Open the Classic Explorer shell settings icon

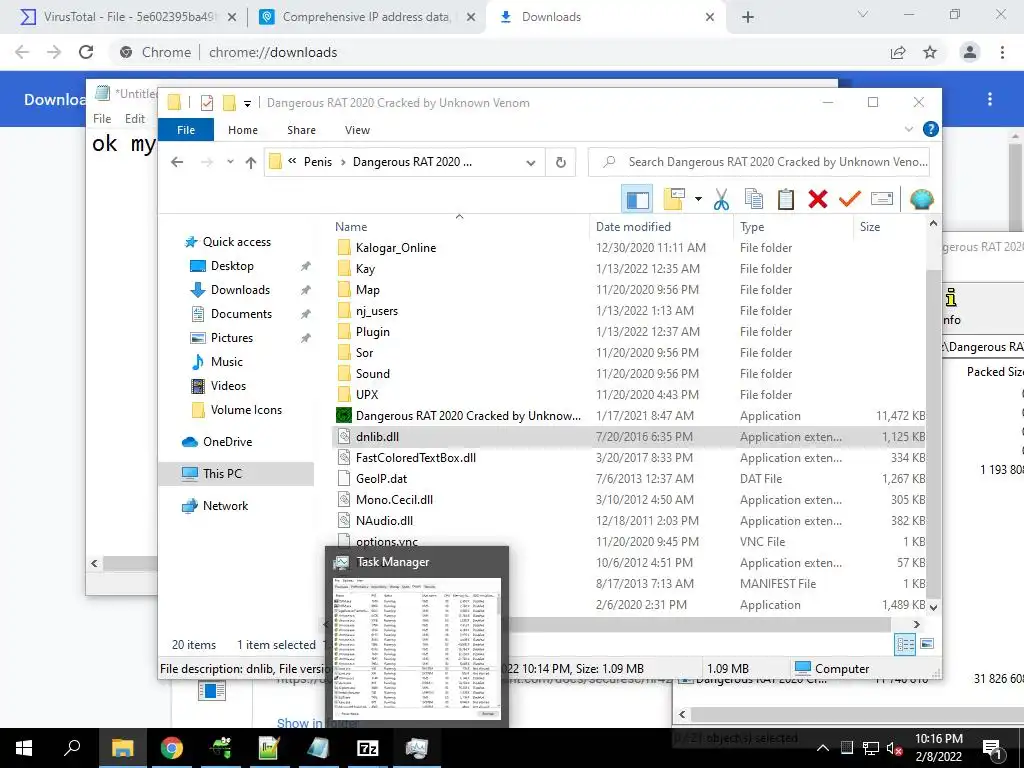(921, 199)
